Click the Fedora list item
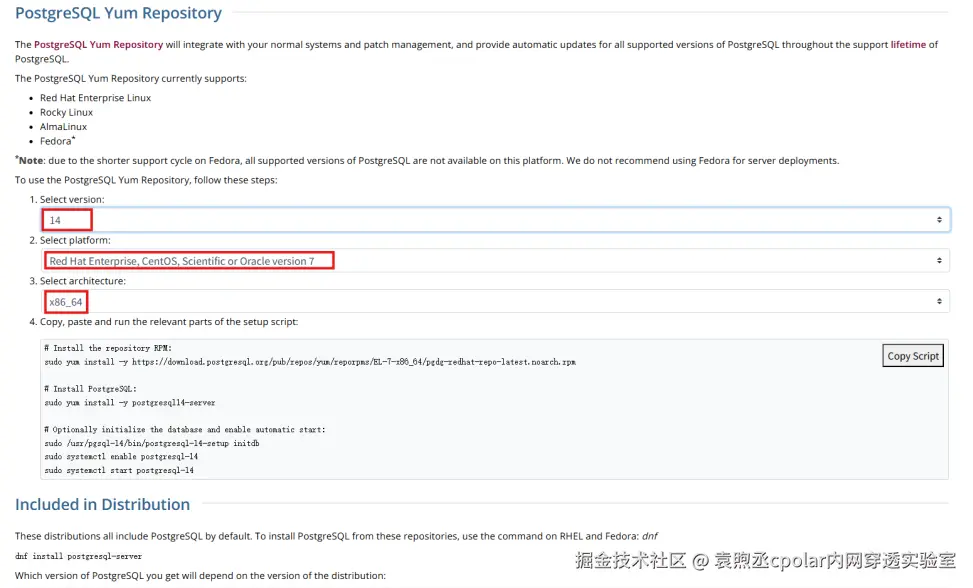Viewport: 973px width, 588px height. (x=57, y=141)
